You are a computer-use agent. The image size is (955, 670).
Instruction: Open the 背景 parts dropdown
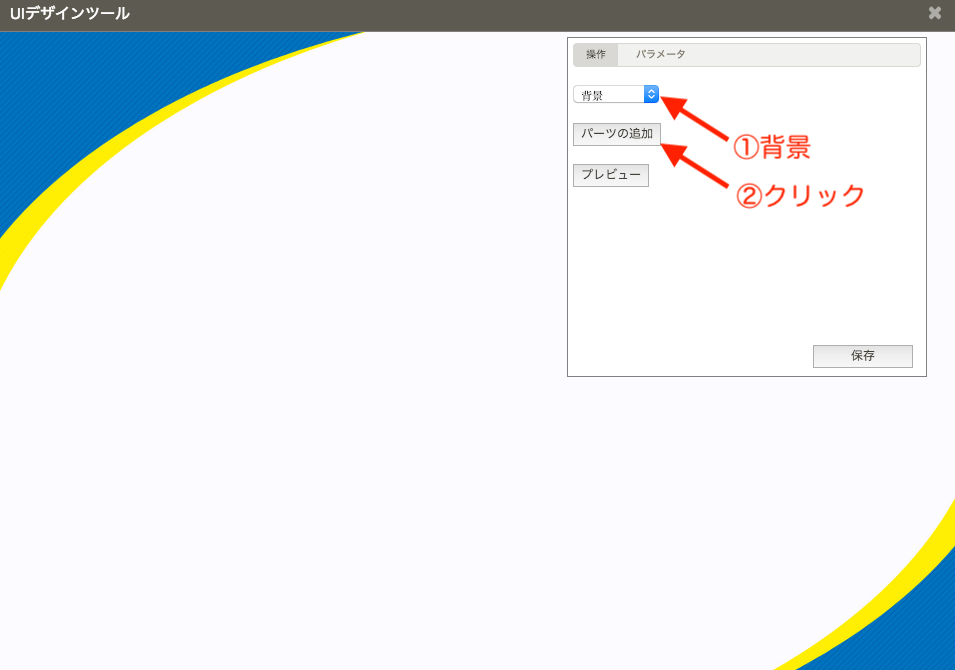coord(610,94)
